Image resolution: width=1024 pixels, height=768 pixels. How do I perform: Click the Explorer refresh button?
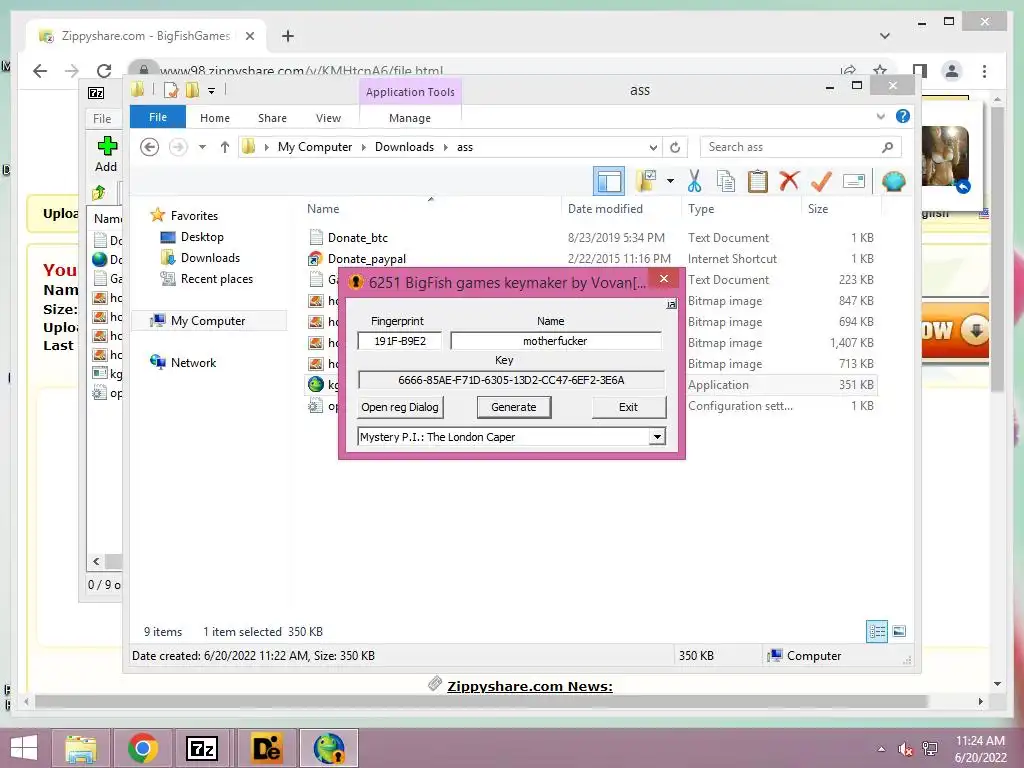pyautogui.click(x=675, y=147)
